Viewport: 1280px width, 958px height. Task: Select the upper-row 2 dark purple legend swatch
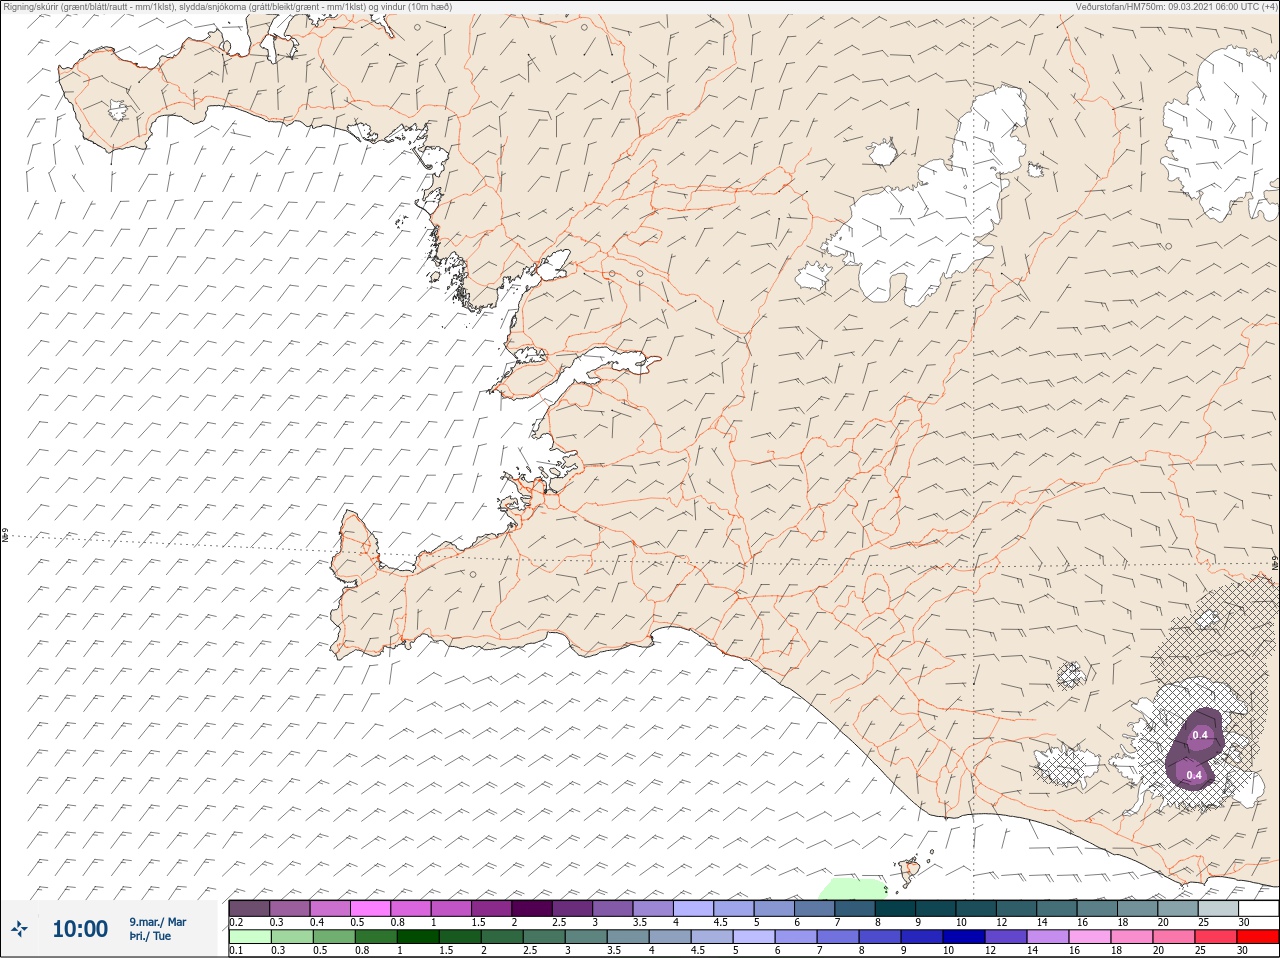[x=532, y=908]
